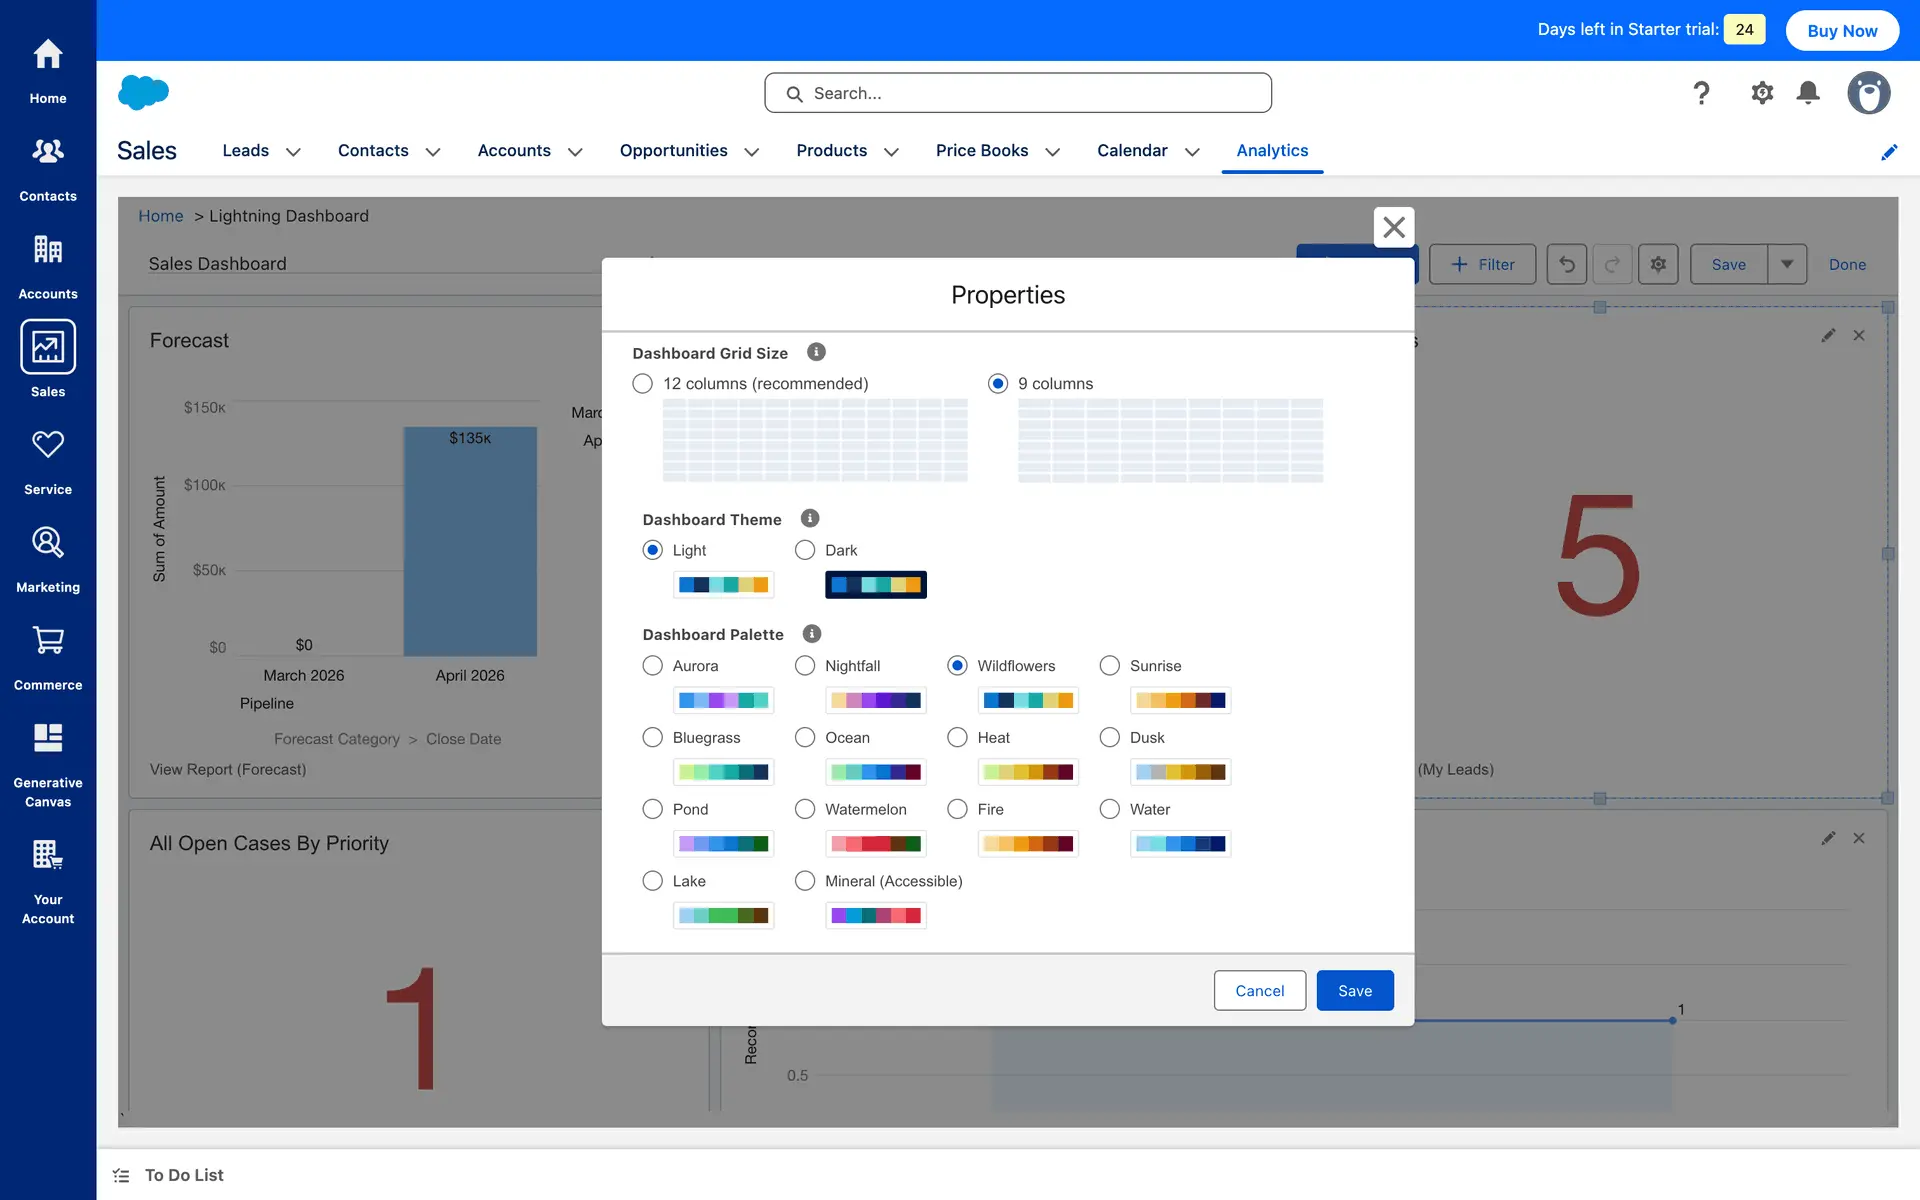The image size is (1920, 1200).
Task: Expand the Leads tab dropdown chevron
Action: click(x=293, y=152)
